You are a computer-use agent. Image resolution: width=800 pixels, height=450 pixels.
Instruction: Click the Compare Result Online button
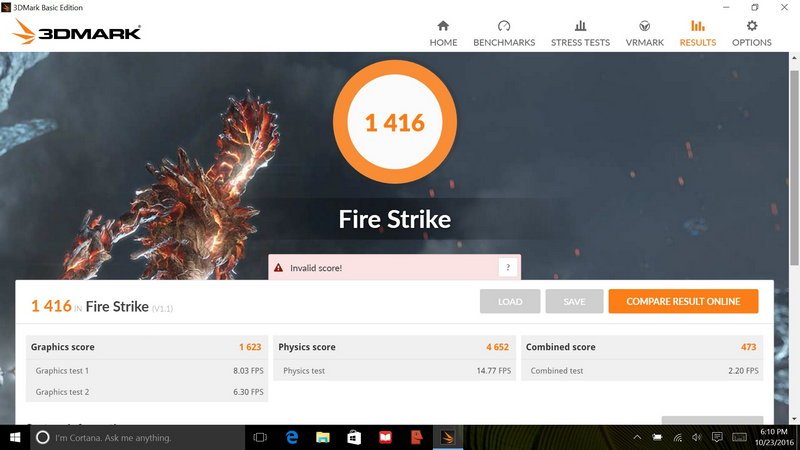click(683, 301)
